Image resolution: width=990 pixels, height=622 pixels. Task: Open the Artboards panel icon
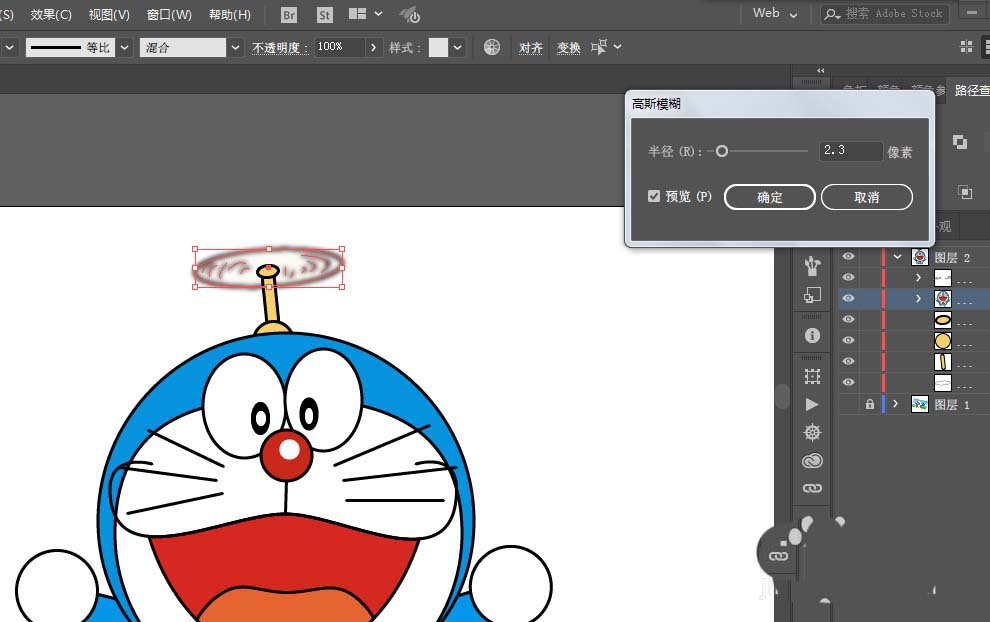pyautogui.click(x=812, y=376)
